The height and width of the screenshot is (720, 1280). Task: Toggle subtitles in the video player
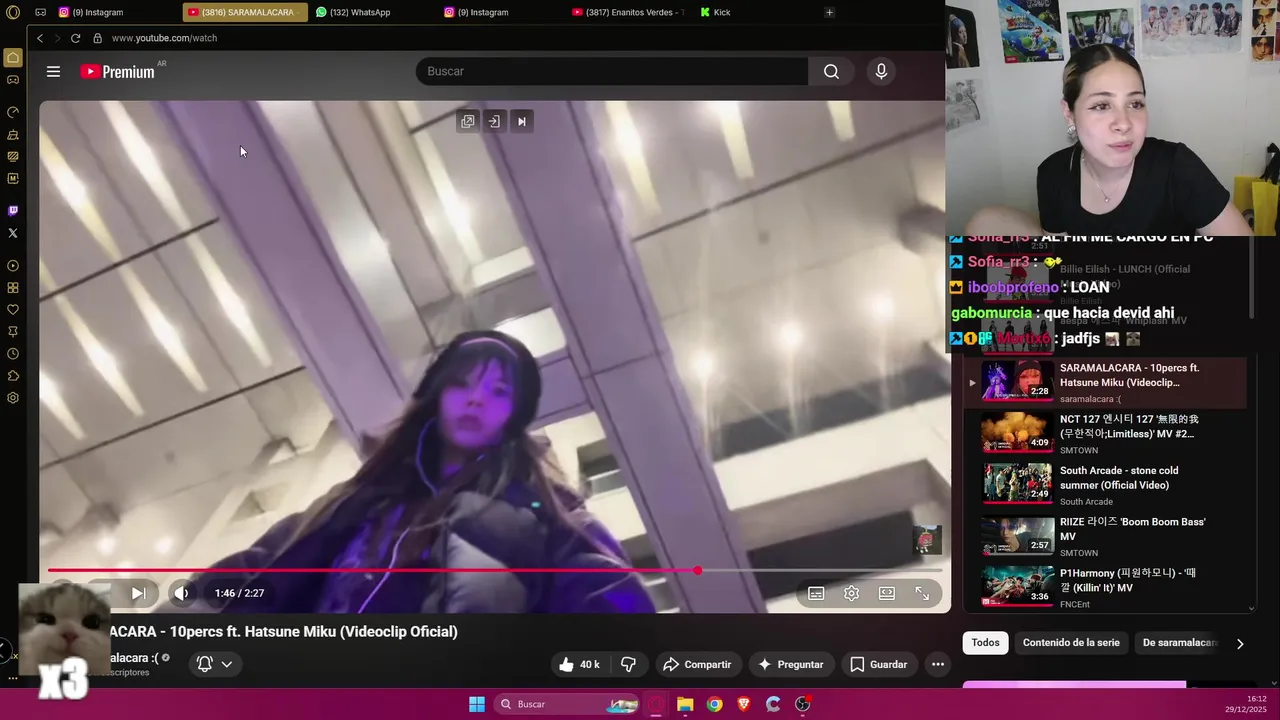816,593
